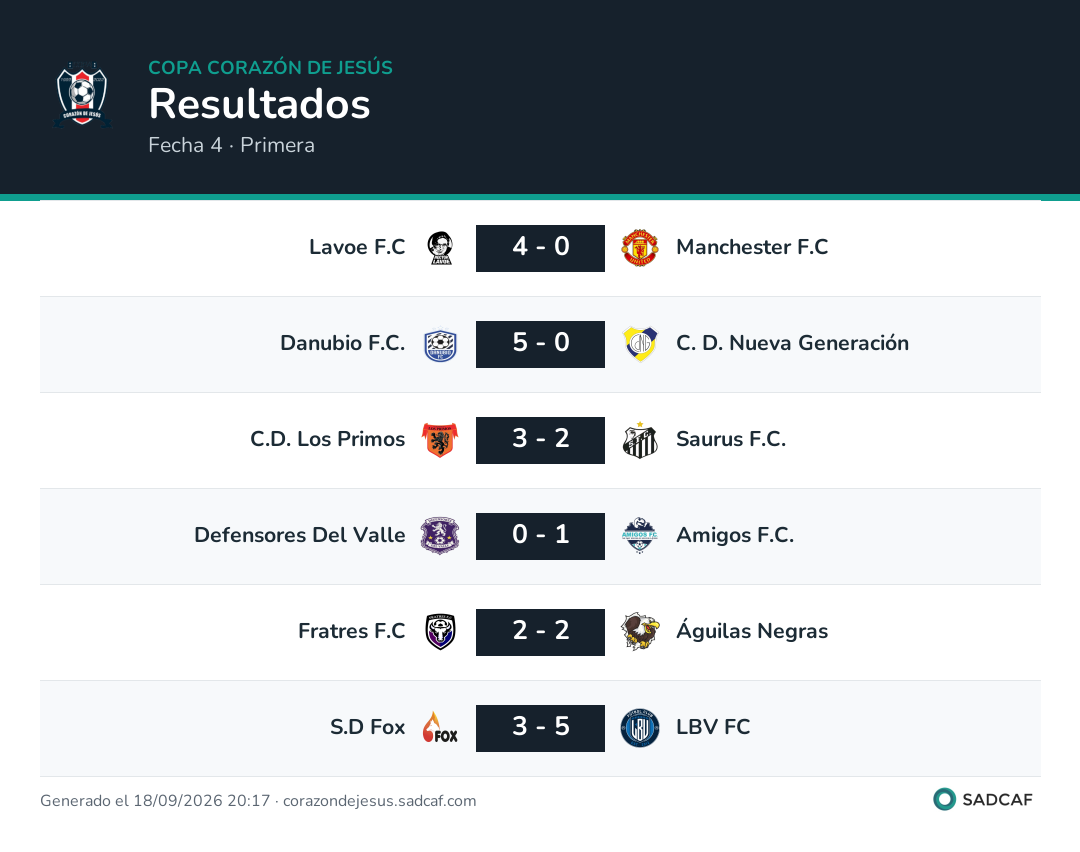
Task: Click the Saurus F.C. striped badge
Action: pos(640,440)
